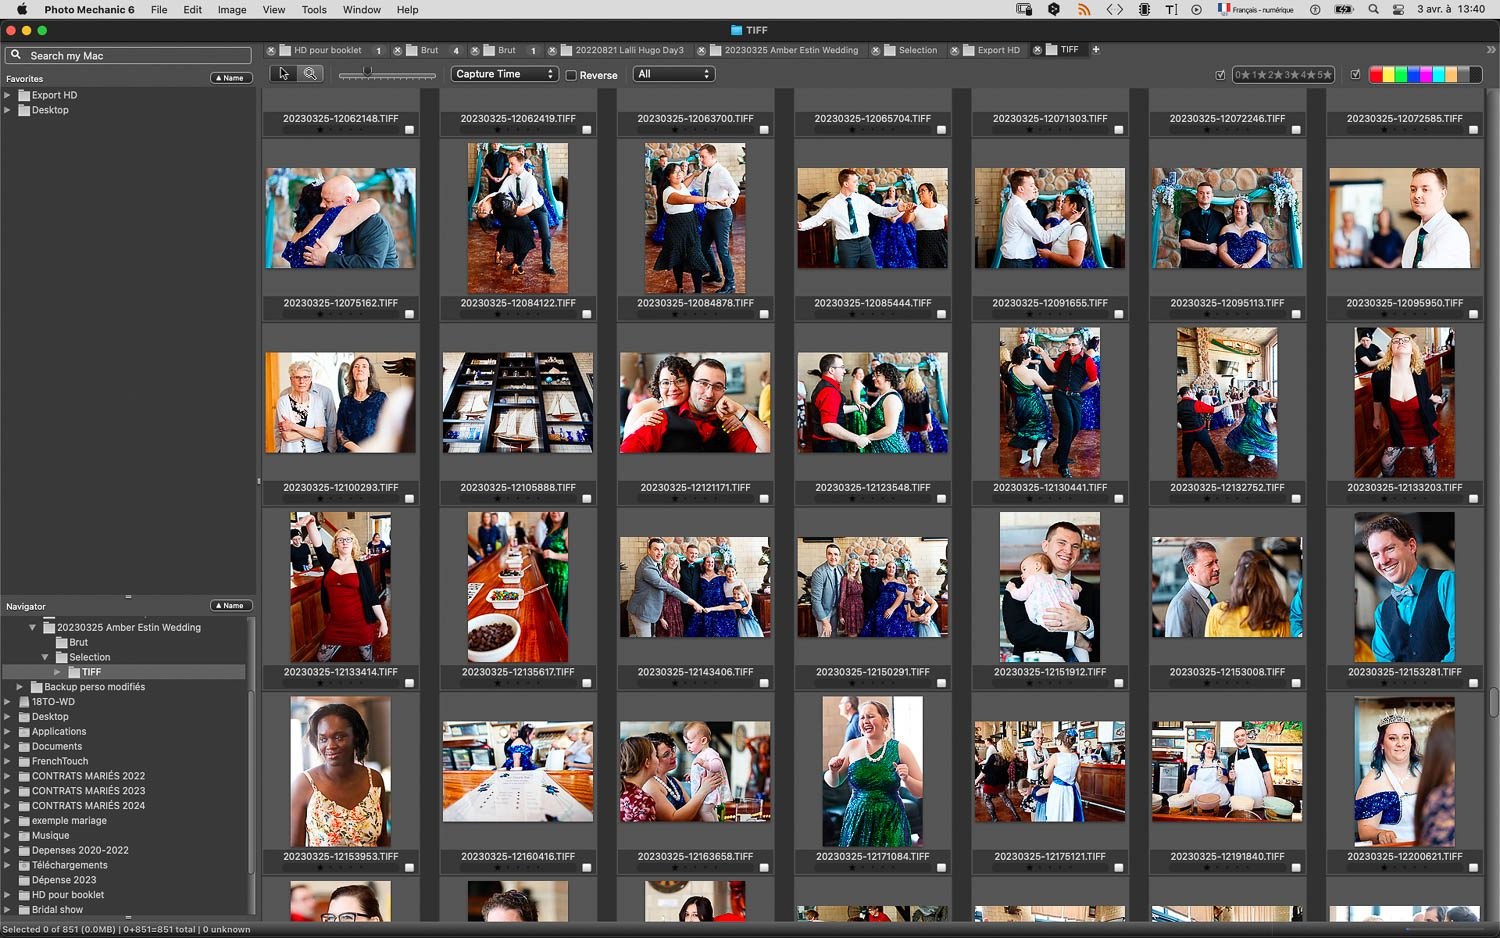Toggle the color class filter checkbox
Viewport: 1500px width, 938px height.
[x=1356, y=75]
